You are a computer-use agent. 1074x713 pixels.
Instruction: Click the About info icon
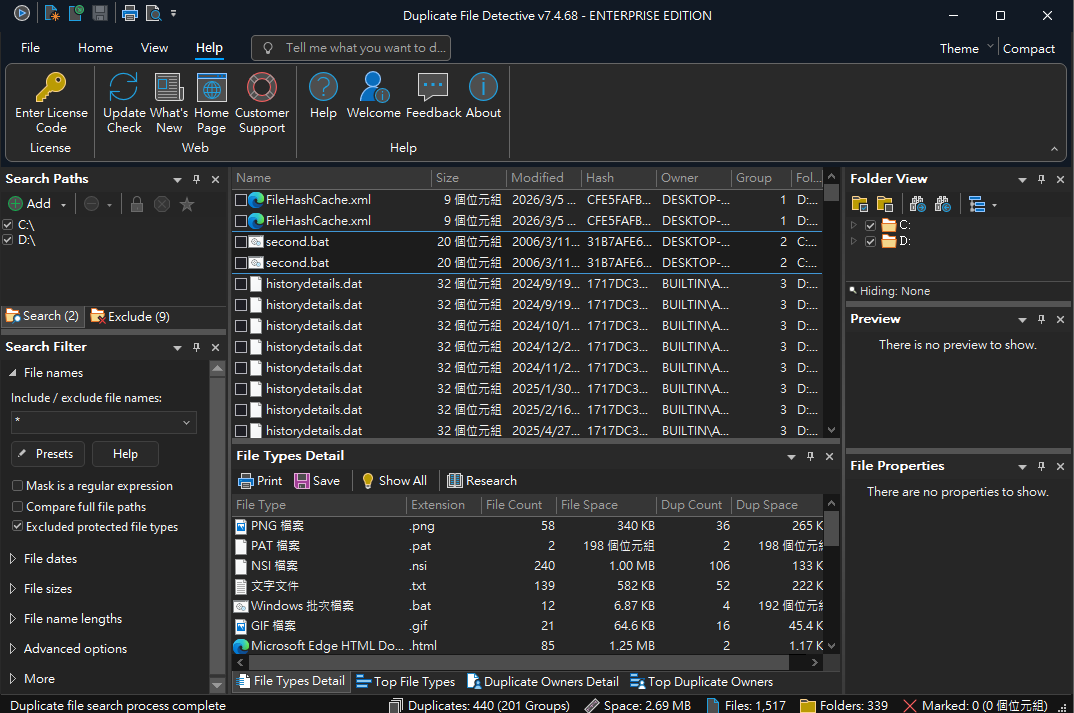click(x=483, y=88)
